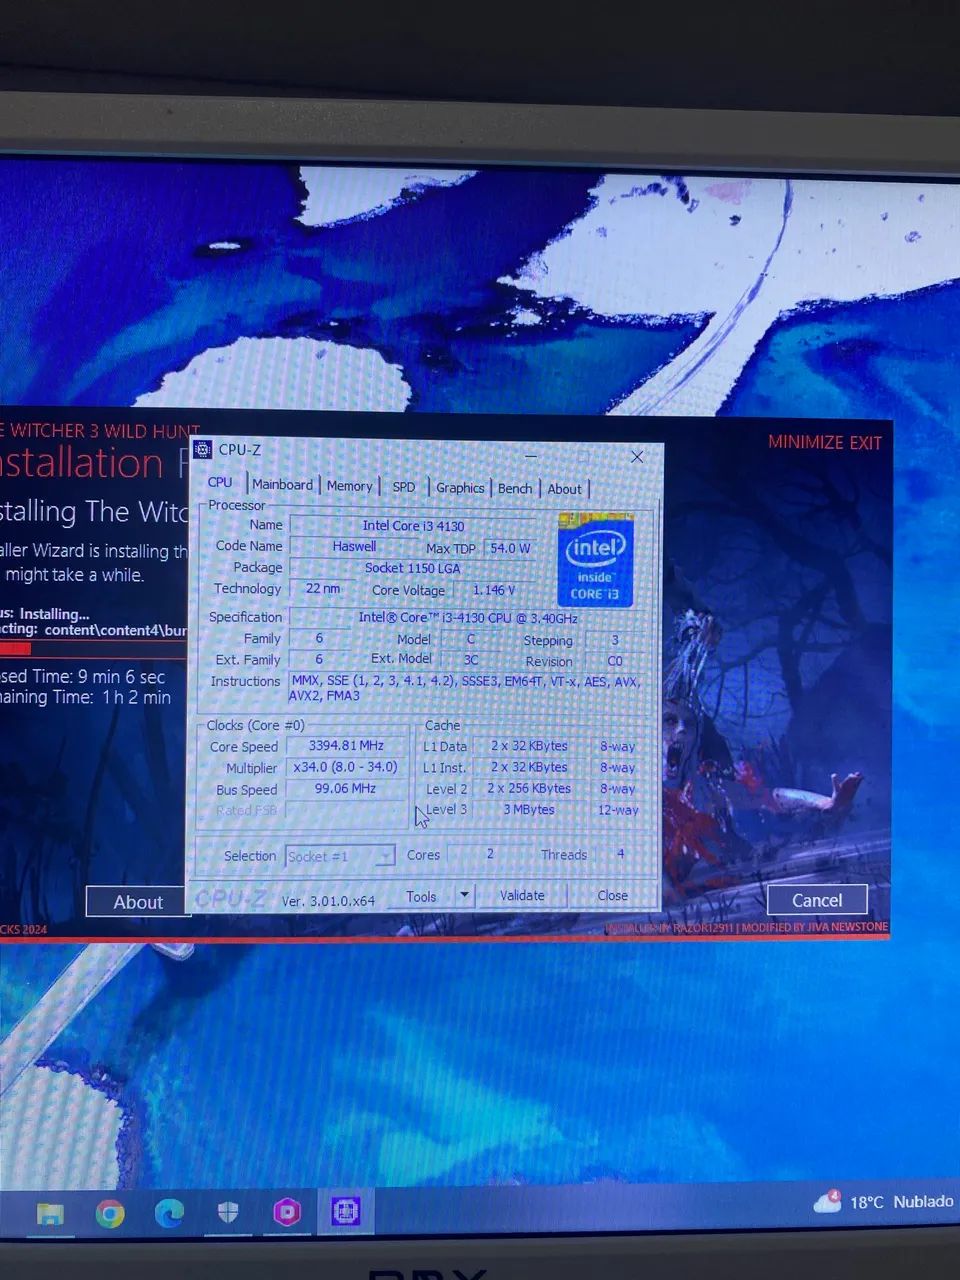
Task: Minimize the CPU-Z window
Action: (x=531, y=455)
